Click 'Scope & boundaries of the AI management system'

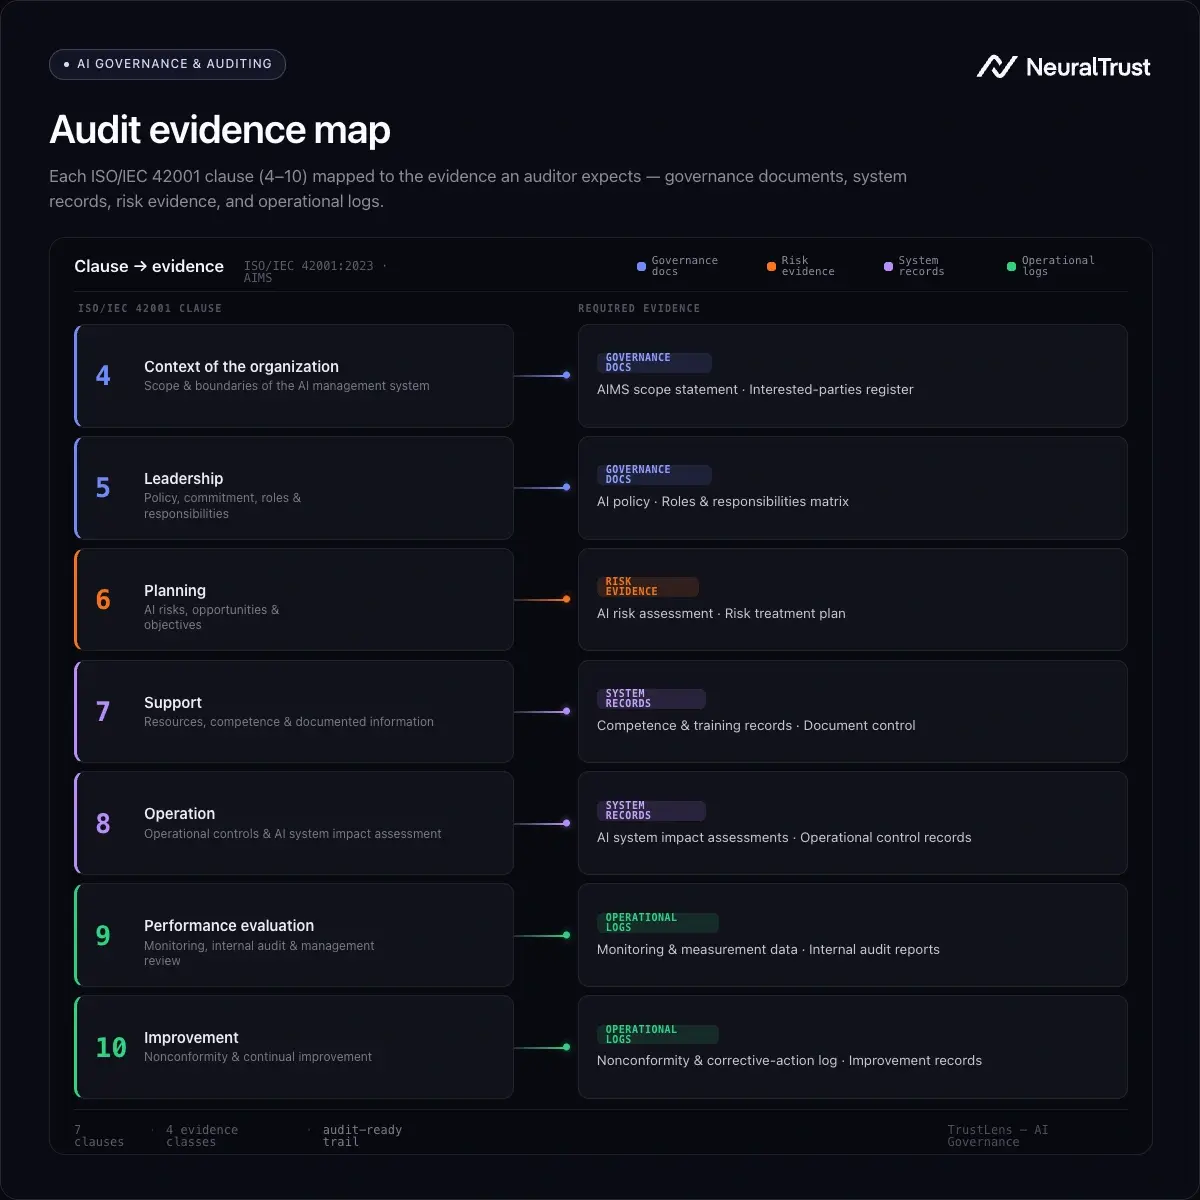click(x=287, y=386)
